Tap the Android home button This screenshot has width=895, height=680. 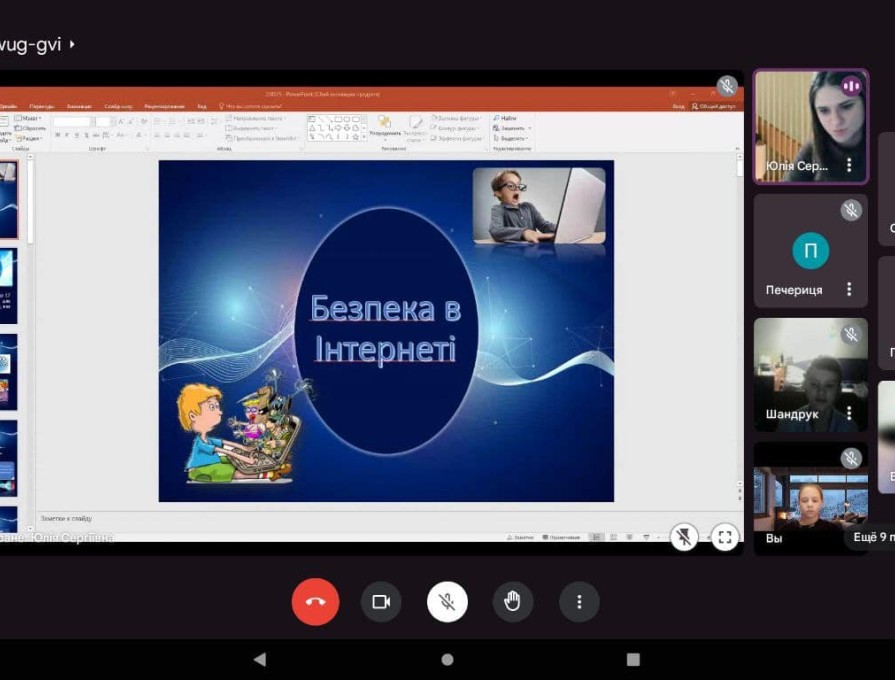click(448, 659)
